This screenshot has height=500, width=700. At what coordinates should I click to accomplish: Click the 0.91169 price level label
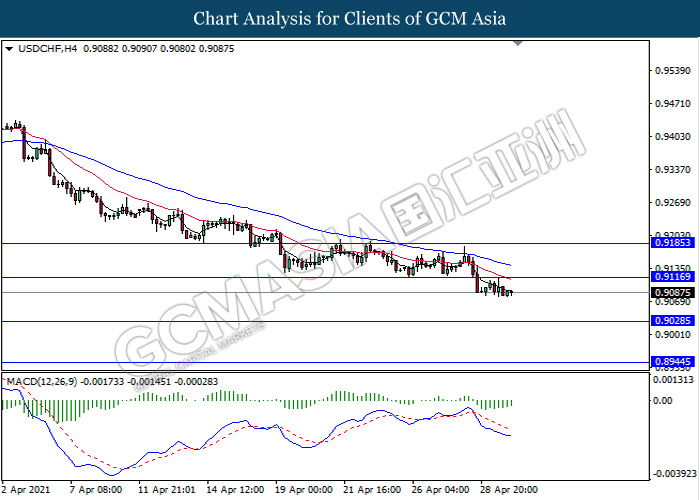[673, 277]
